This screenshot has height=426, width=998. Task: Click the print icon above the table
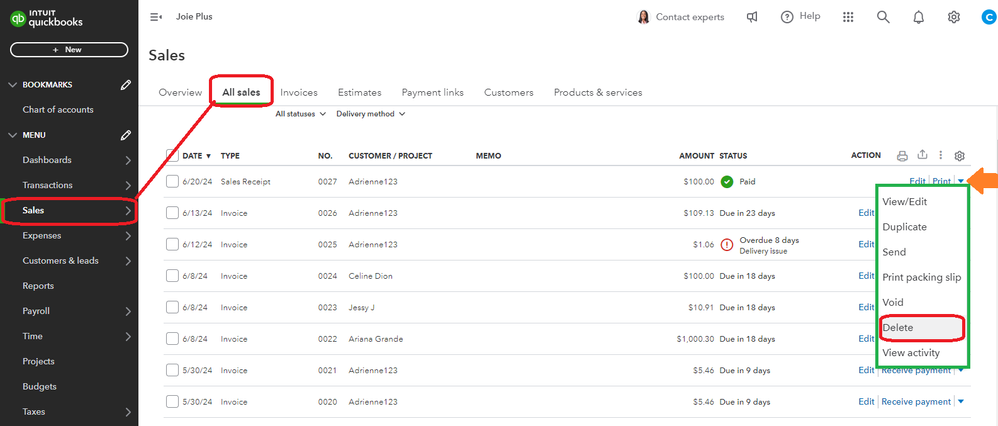pos(902,156)
